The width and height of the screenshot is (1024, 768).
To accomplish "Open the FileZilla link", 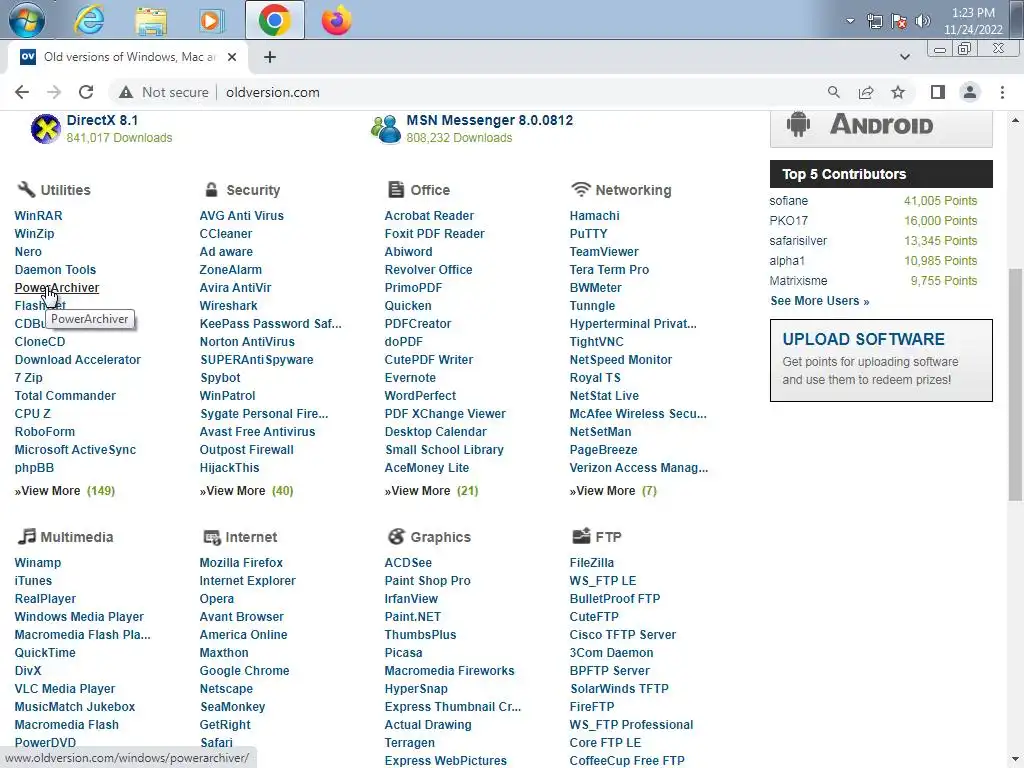I will point(592,562).
